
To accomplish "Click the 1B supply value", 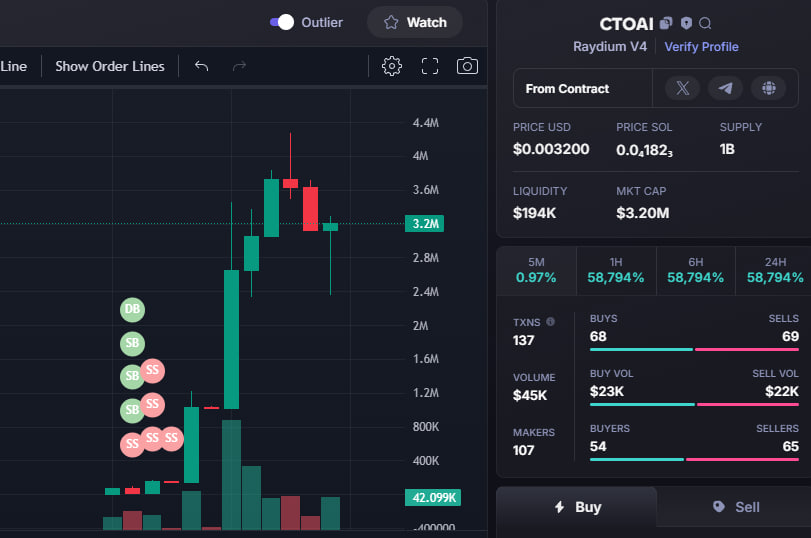I will (727, 149).
